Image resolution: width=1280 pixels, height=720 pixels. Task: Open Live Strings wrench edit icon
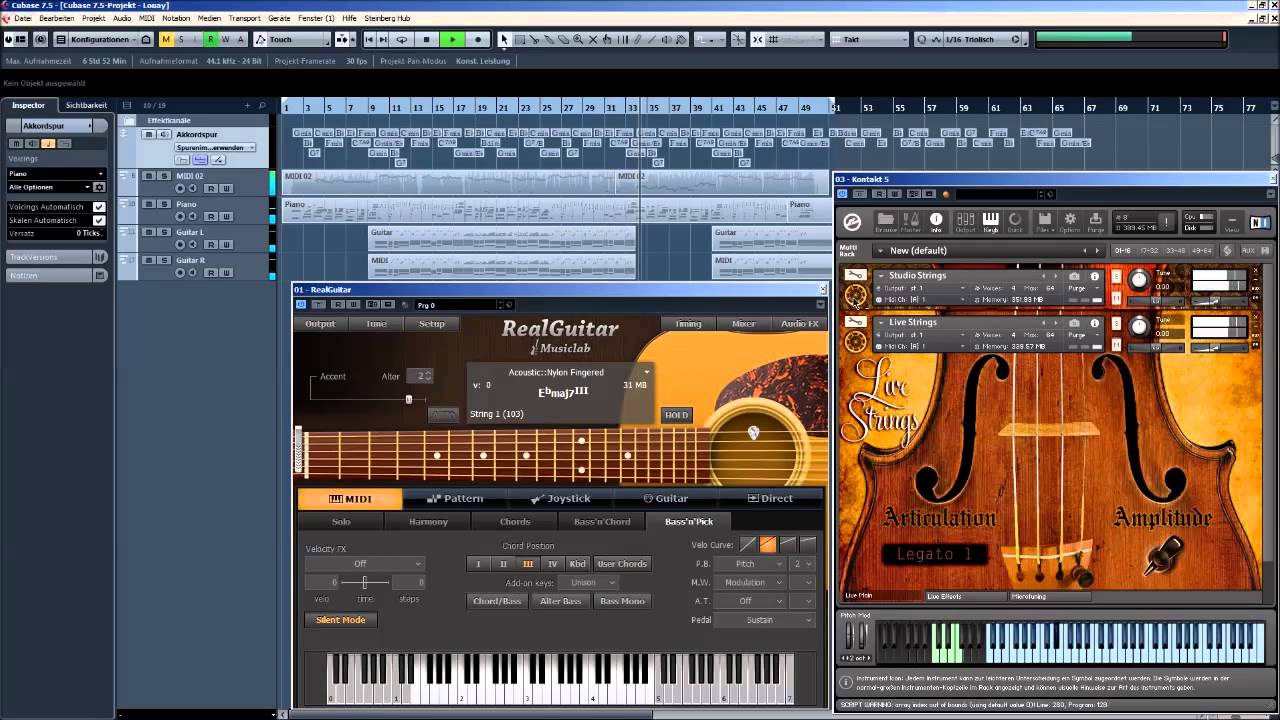coord(855,322)
